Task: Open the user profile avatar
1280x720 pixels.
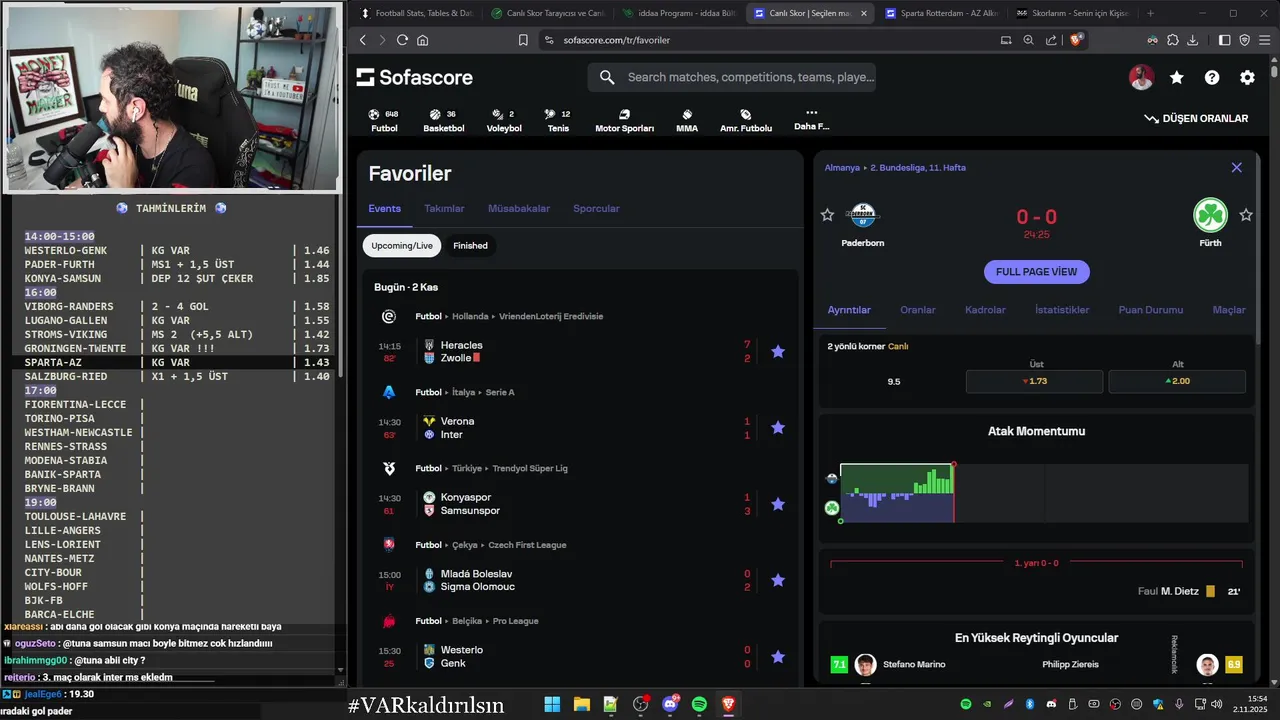Action: coord(1141,77)
